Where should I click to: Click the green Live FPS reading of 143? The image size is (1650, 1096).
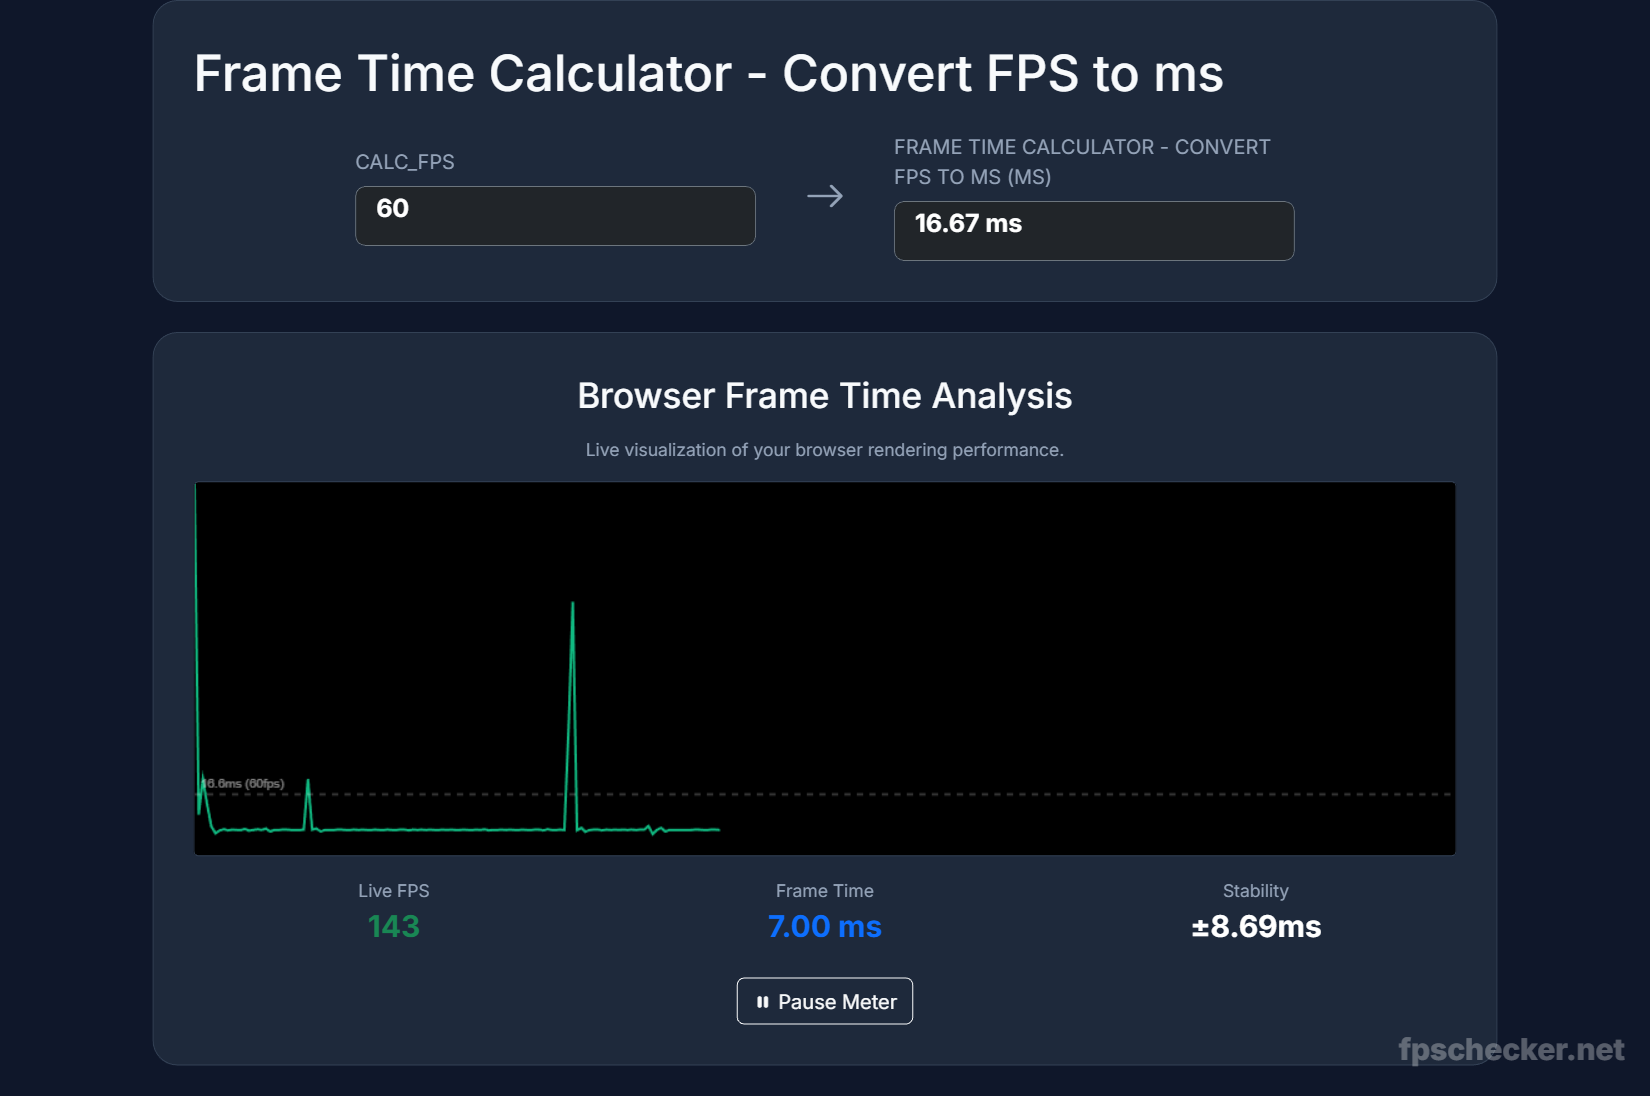point(393,927)
